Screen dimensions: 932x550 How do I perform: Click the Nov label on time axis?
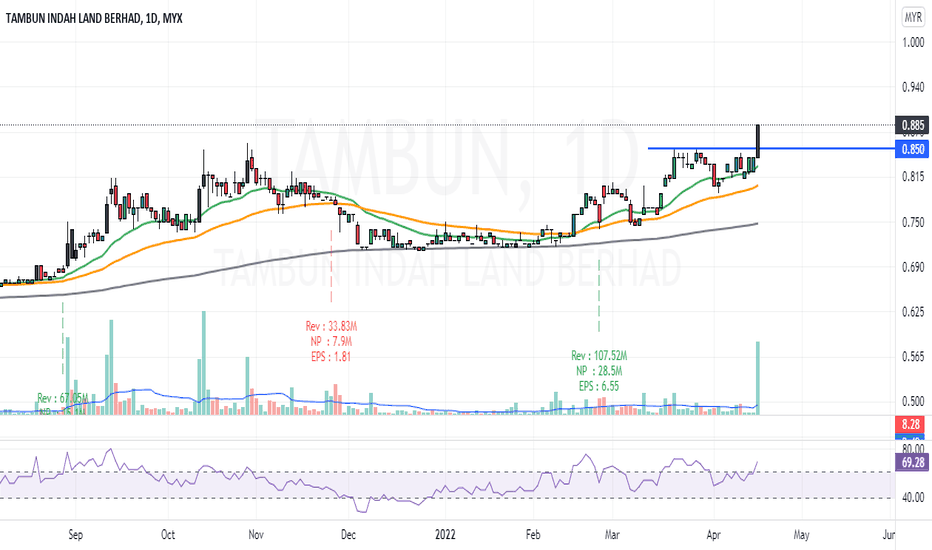pos(256,535)
